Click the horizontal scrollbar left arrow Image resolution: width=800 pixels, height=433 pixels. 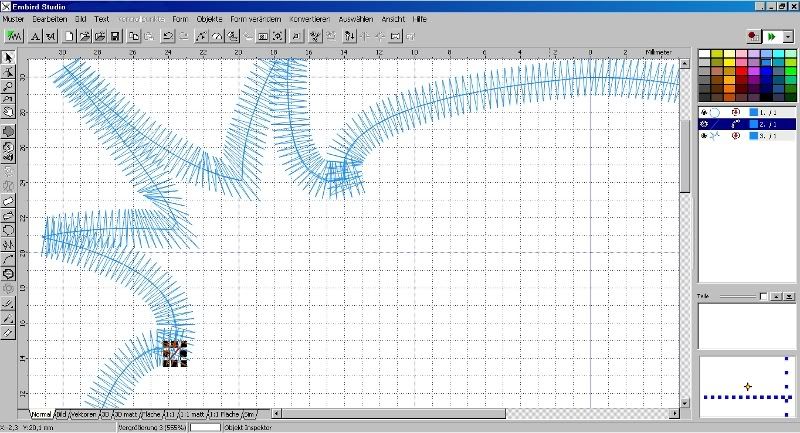(277, 414)
